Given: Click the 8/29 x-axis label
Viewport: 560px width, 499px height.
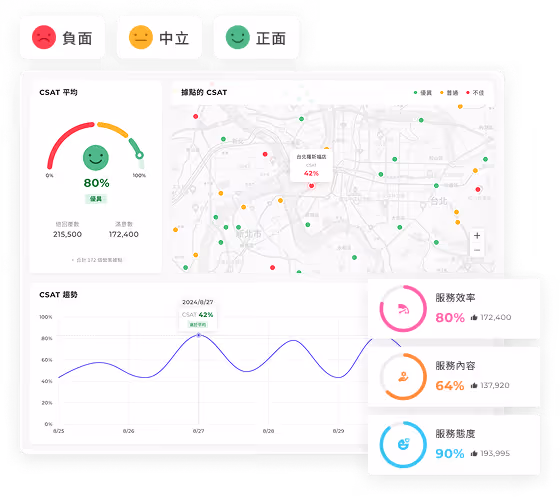Looking at the screenshot, I should (x=339, y=431).
